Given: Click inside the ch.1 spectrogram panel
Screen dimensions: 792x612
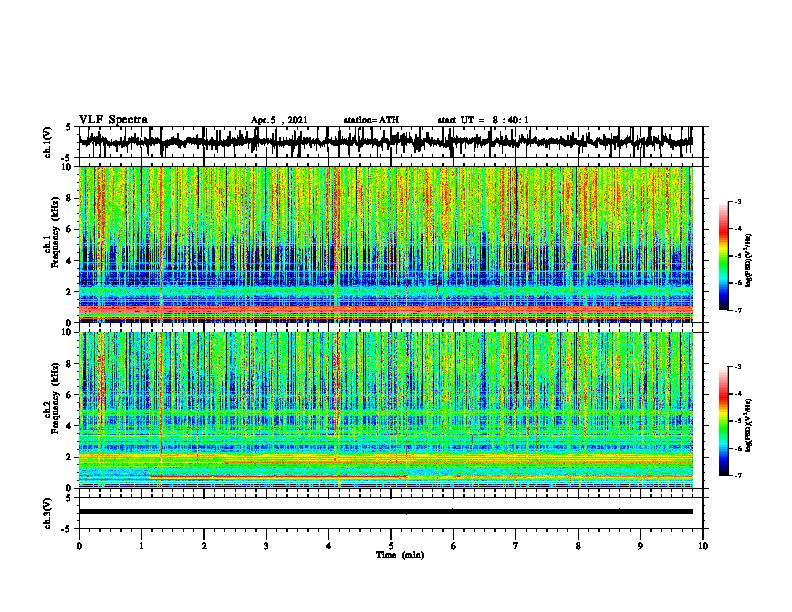Looking at the screenshot, I should tap(386, 244).
